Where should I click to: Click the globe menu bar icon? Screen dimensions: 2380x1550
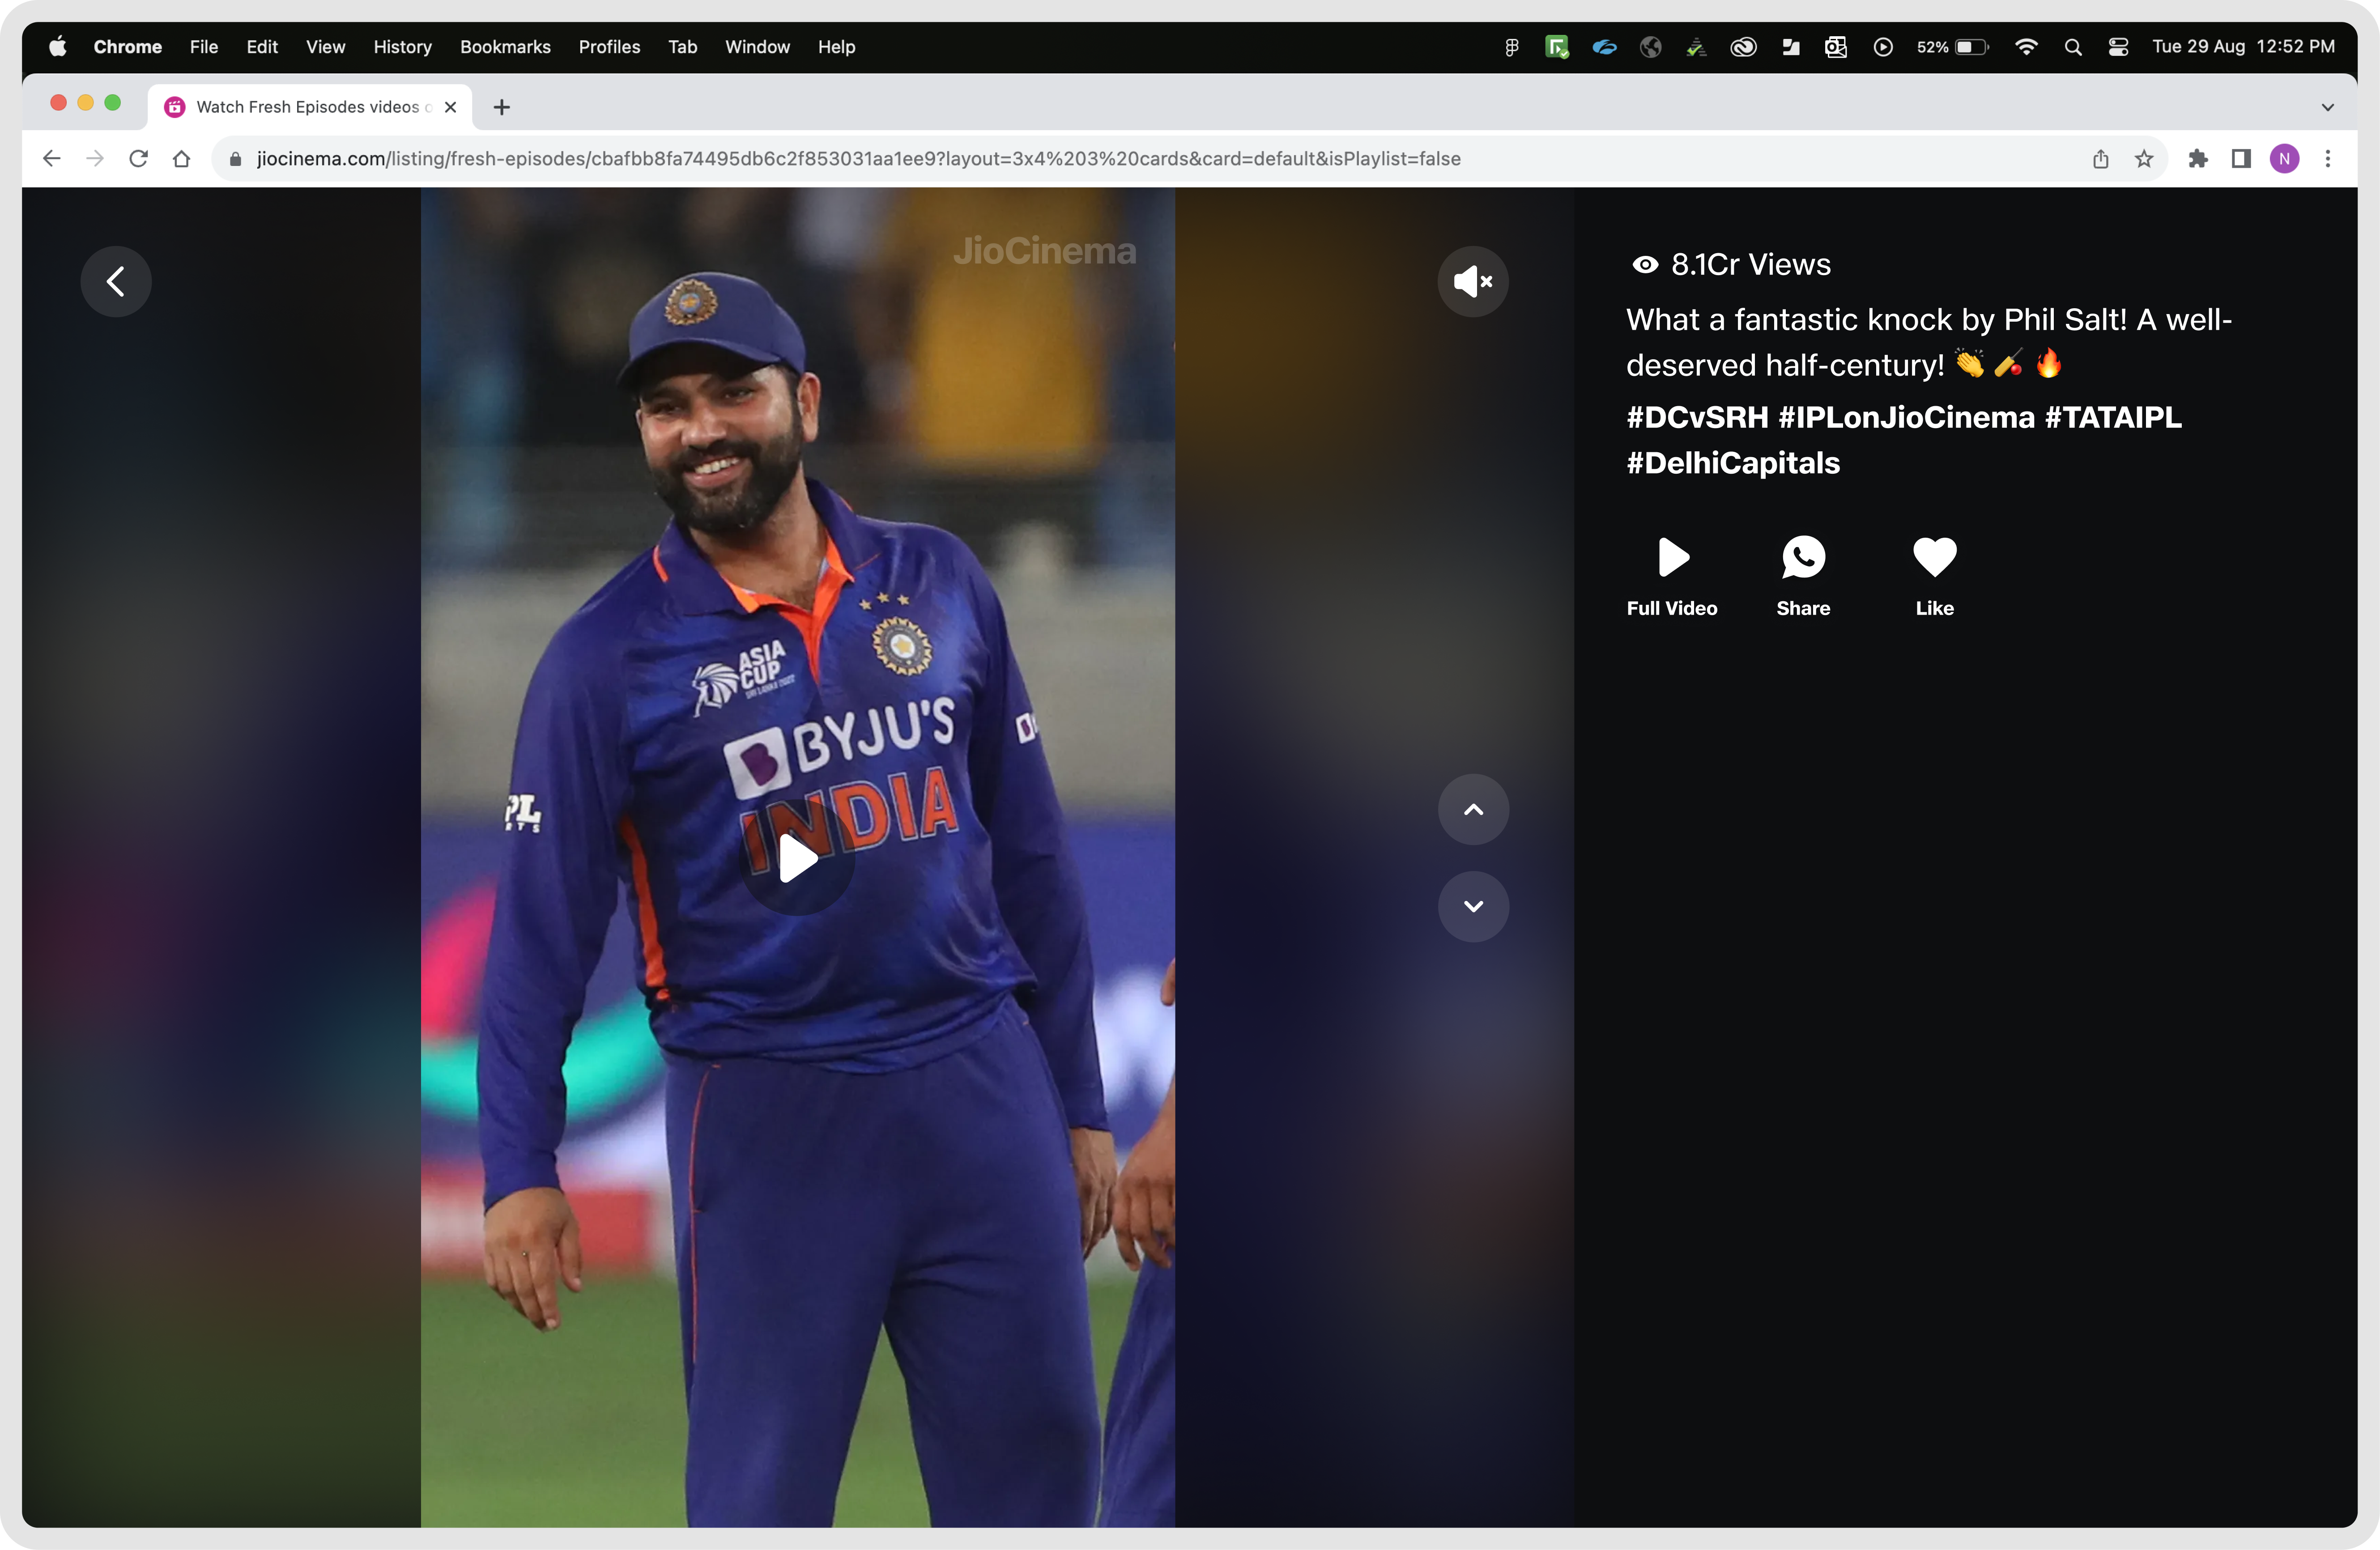coord(1651,47)
